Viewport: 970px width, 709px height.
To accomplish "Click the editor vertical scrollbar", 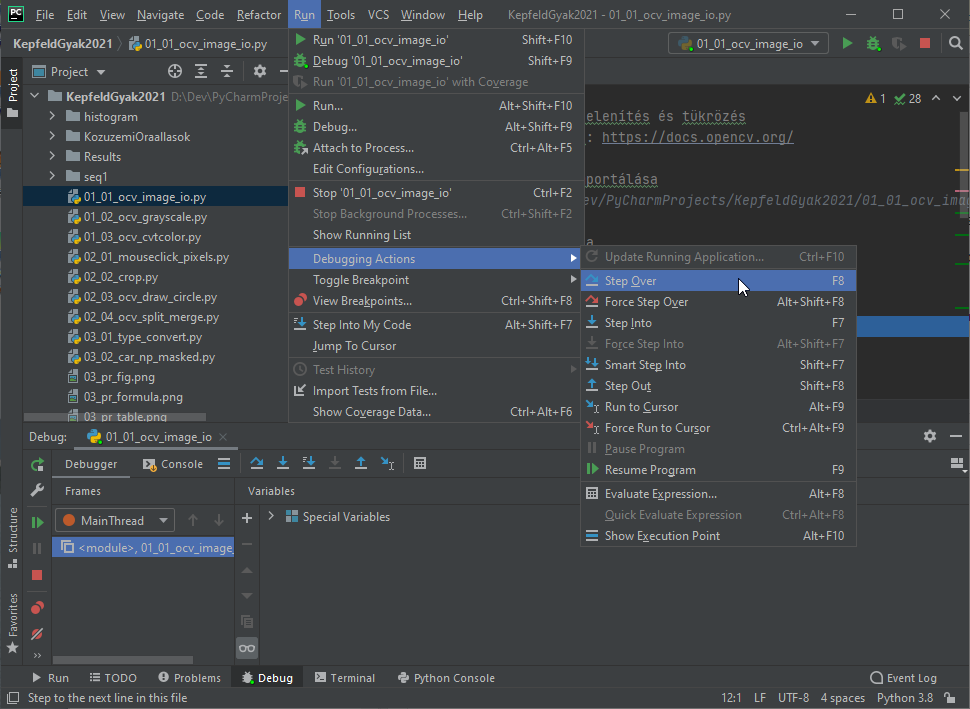I will (964, 166).
